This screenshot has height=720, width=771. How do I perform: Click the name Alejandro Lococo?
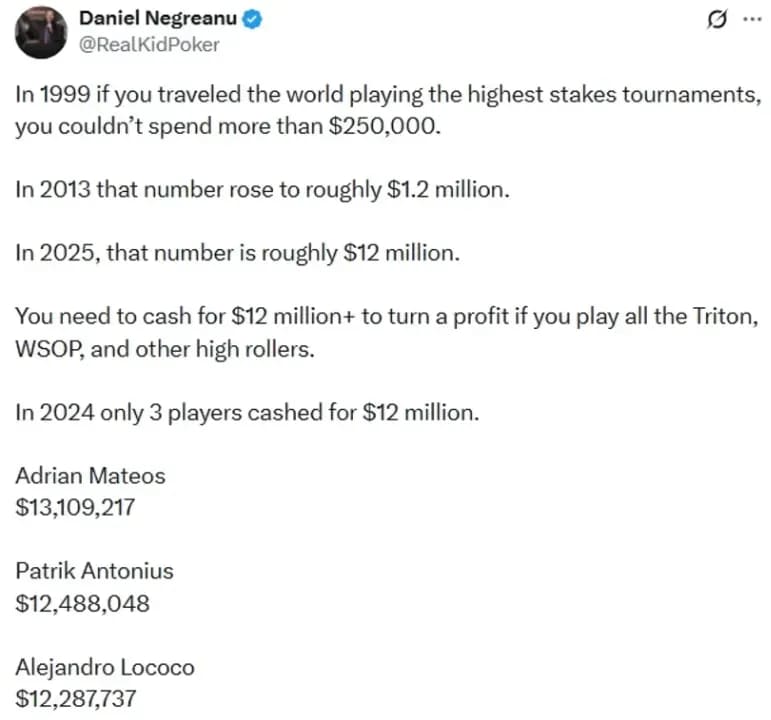[105, 667]
